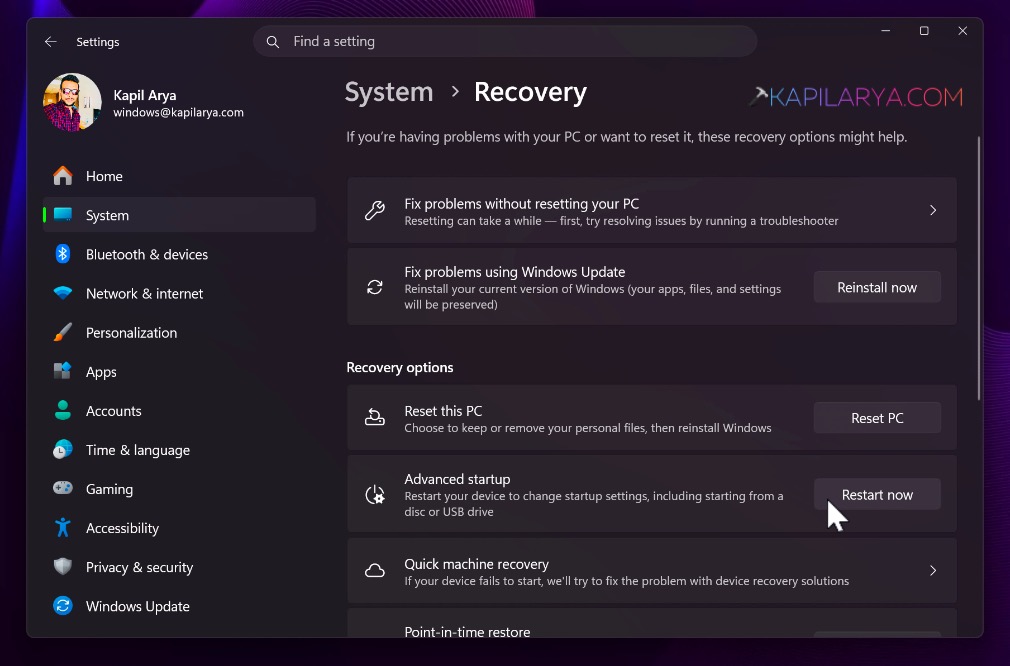1010x666 pixels.
Task: Click Kapil Arya profile picture
Action: 72,102
